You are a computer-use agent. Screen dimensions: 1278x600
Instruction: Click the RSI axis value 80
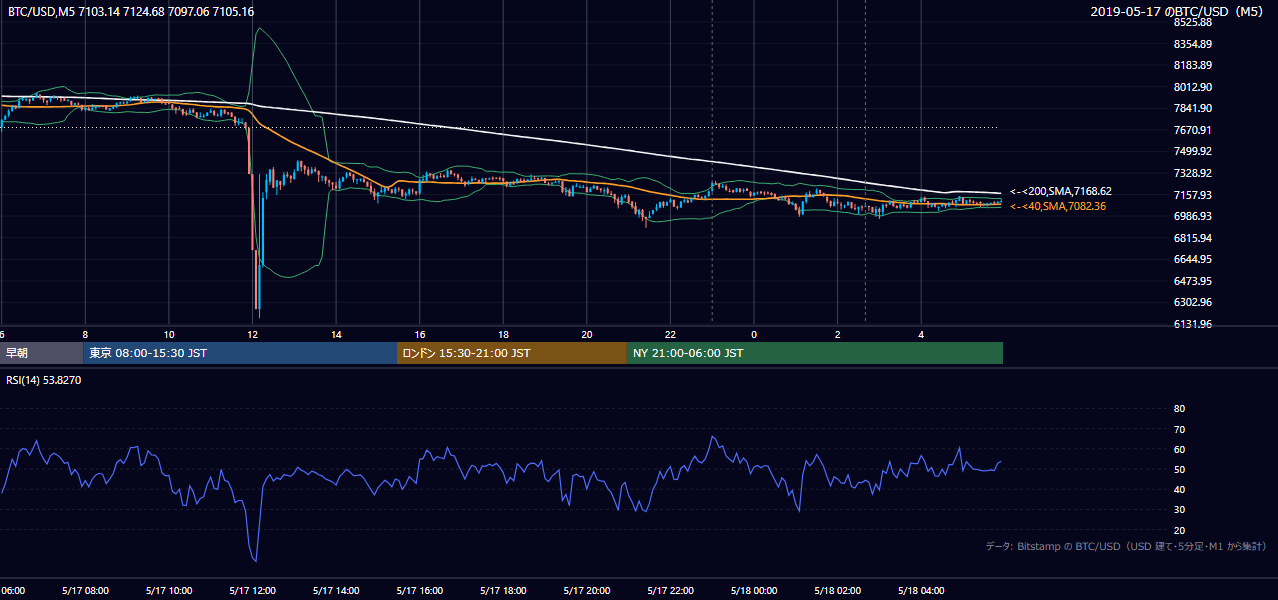tap(1179, 409)
